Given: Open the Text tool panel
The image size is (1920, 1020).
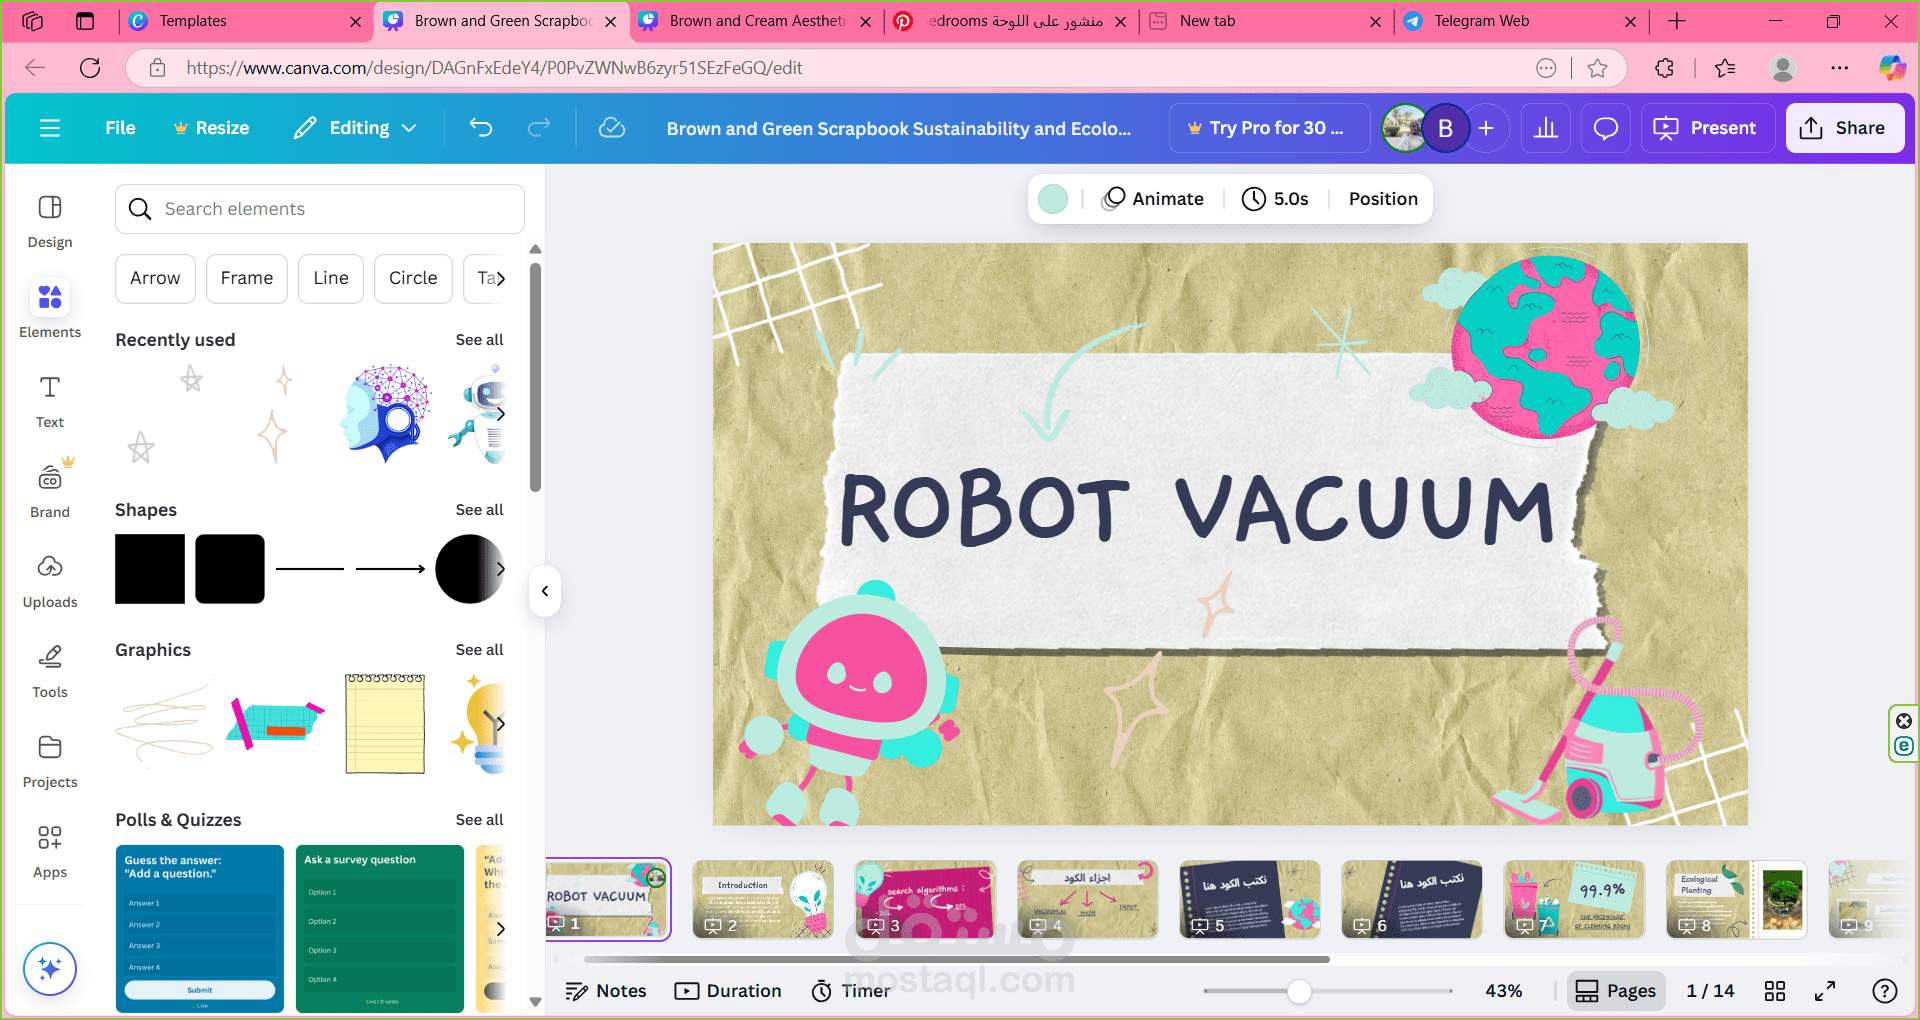Looking at the screenshot, I should (x=50, y=402).
